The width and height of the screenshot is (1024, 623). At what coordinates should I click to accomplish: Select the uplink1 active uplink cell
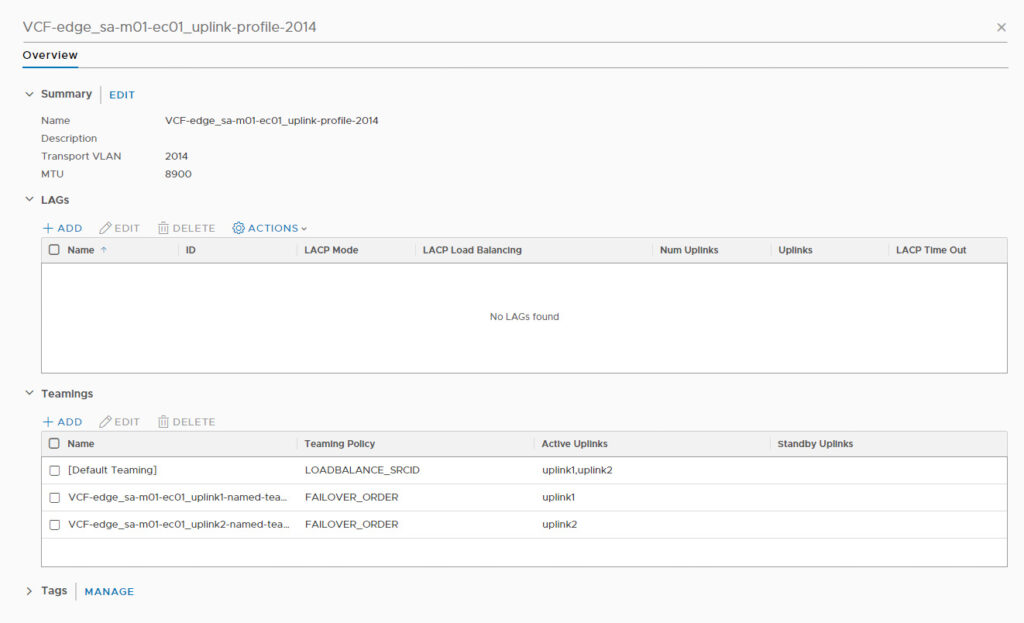coord(558,497)
